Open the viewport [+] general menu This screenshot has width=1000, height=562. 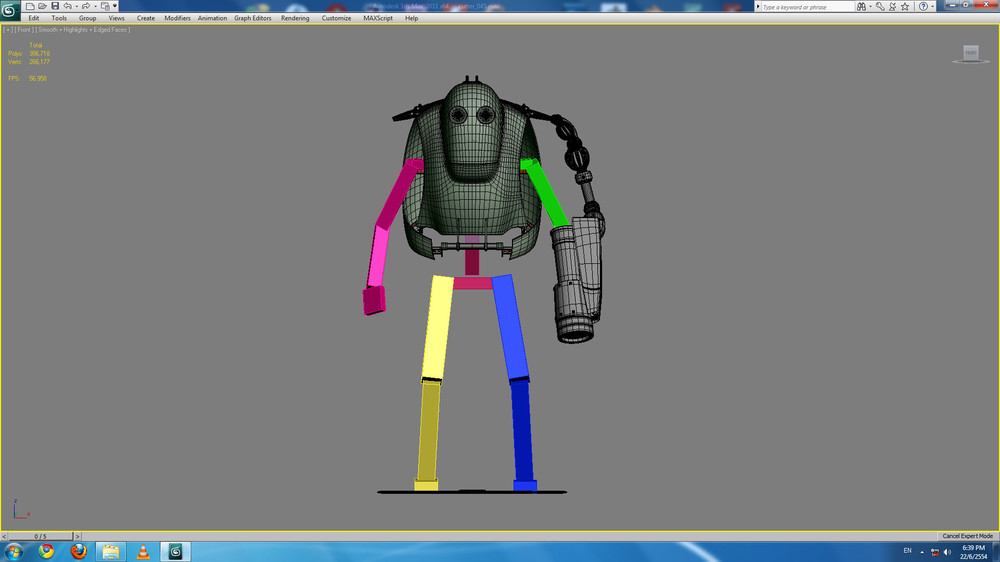tap(8, 30)
